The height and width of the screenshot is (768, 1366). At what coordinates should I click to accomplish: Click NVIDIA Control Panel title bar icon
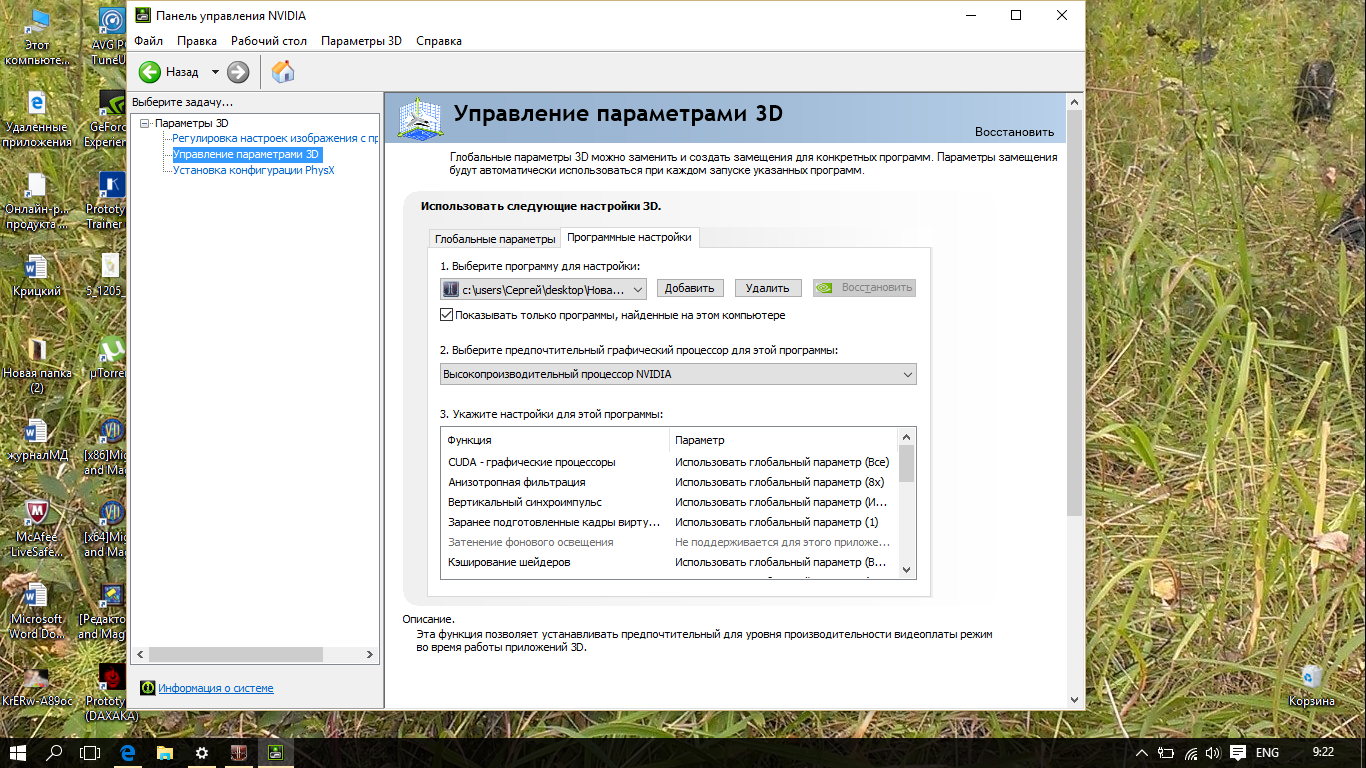pyautogui.click(x=143, y=15)
